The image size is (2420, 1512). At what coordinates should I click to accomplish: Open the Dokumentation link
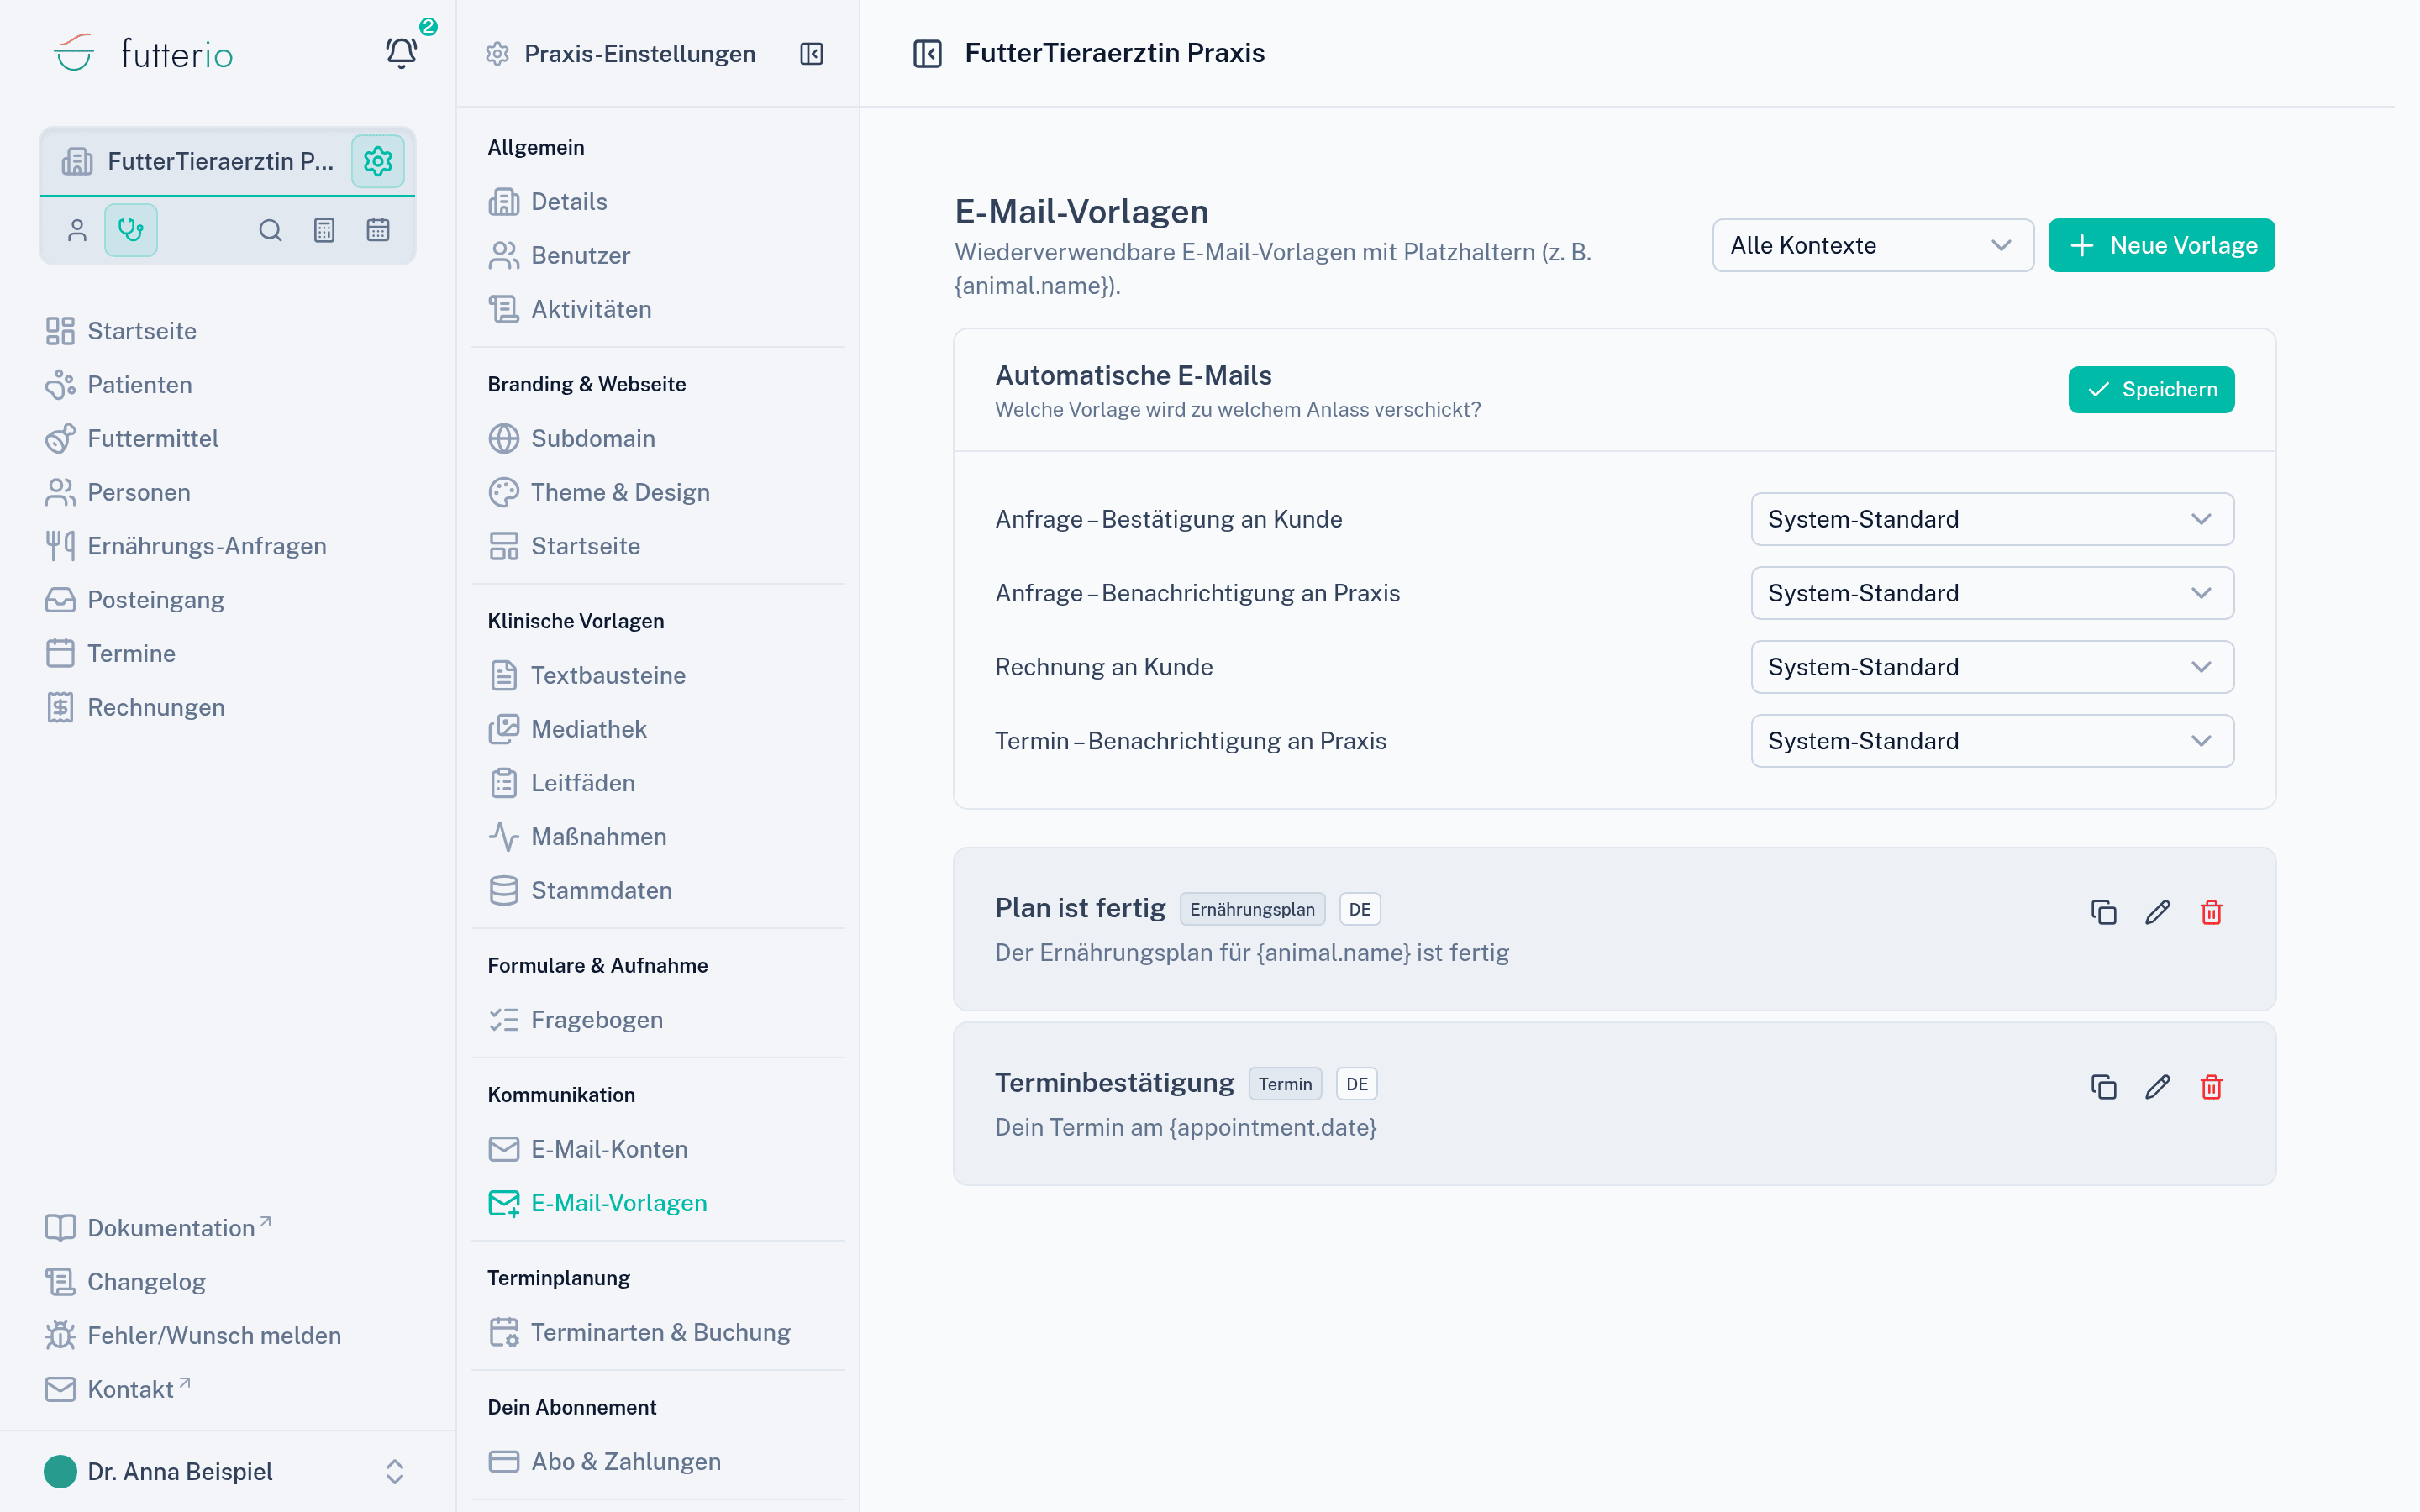(158, 1228)
